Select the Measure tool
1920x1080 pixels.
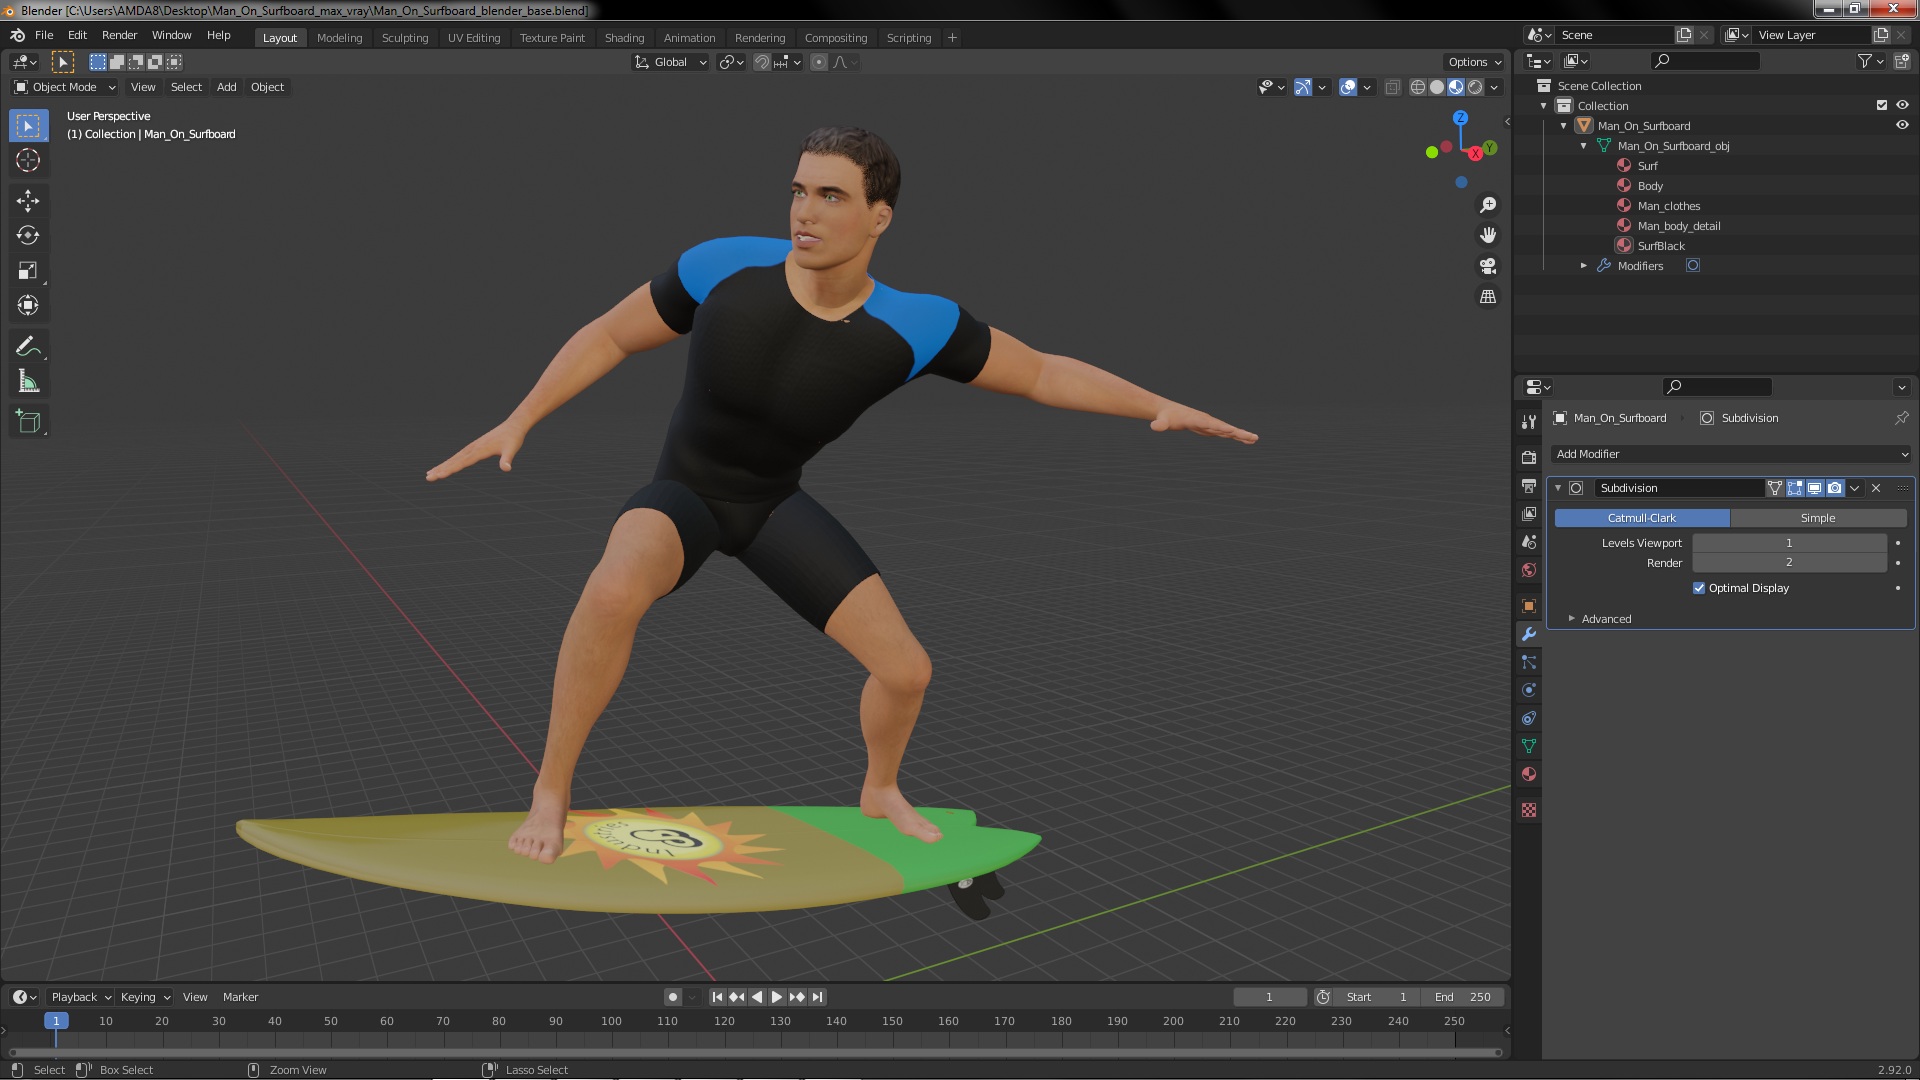coord(28,382)
